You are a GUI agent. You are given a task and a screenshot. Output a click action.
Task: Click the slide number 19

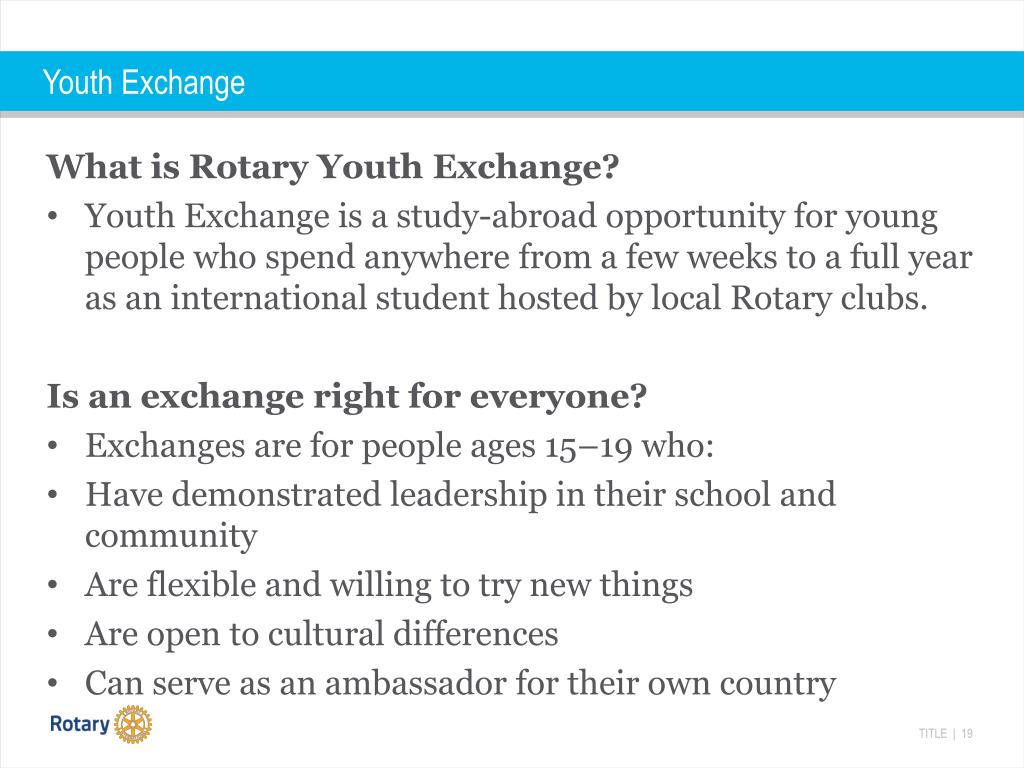coord(967,733)
